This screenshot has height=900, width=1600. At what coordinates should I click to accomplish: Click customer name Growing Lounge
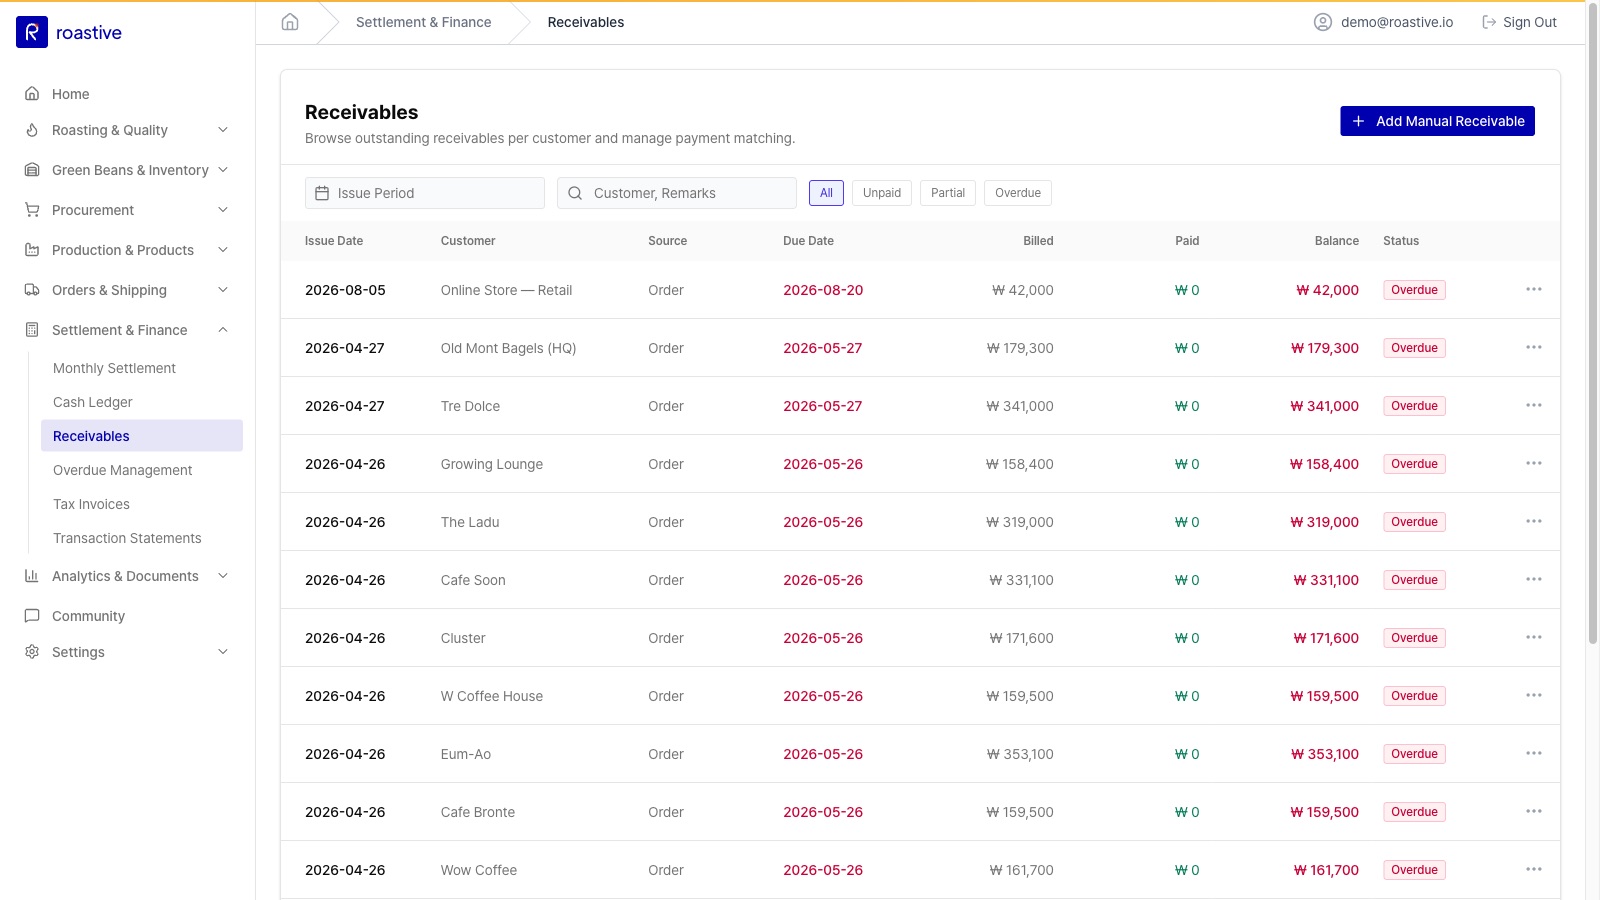point(492,464)
